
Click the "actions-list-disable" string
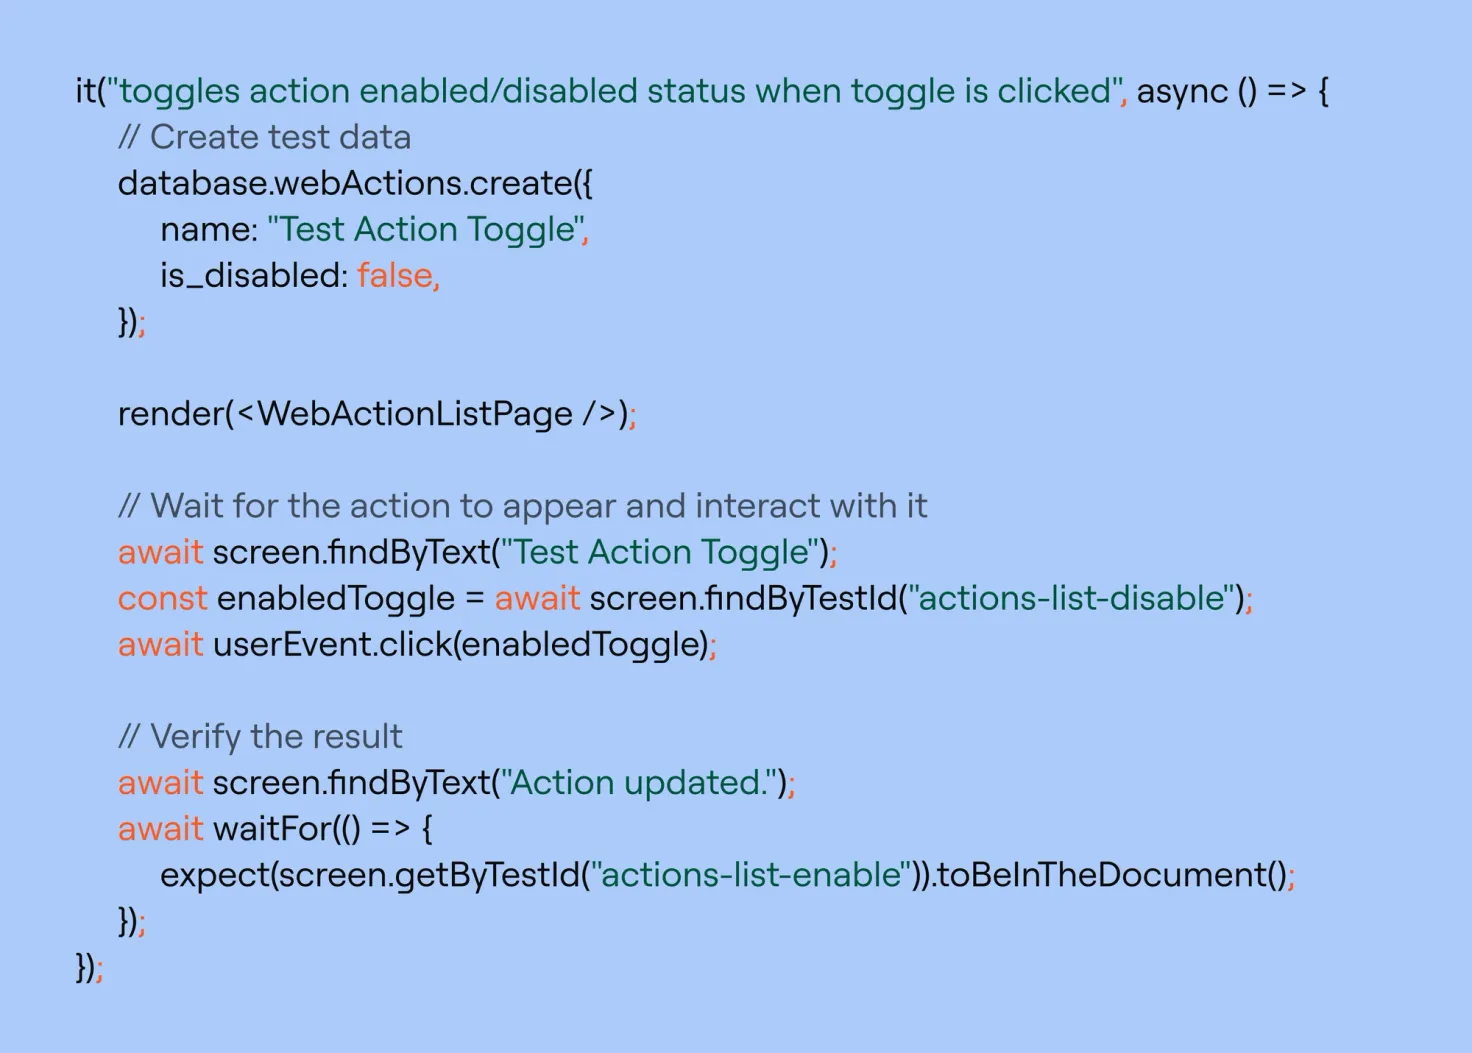point(1071,598)
